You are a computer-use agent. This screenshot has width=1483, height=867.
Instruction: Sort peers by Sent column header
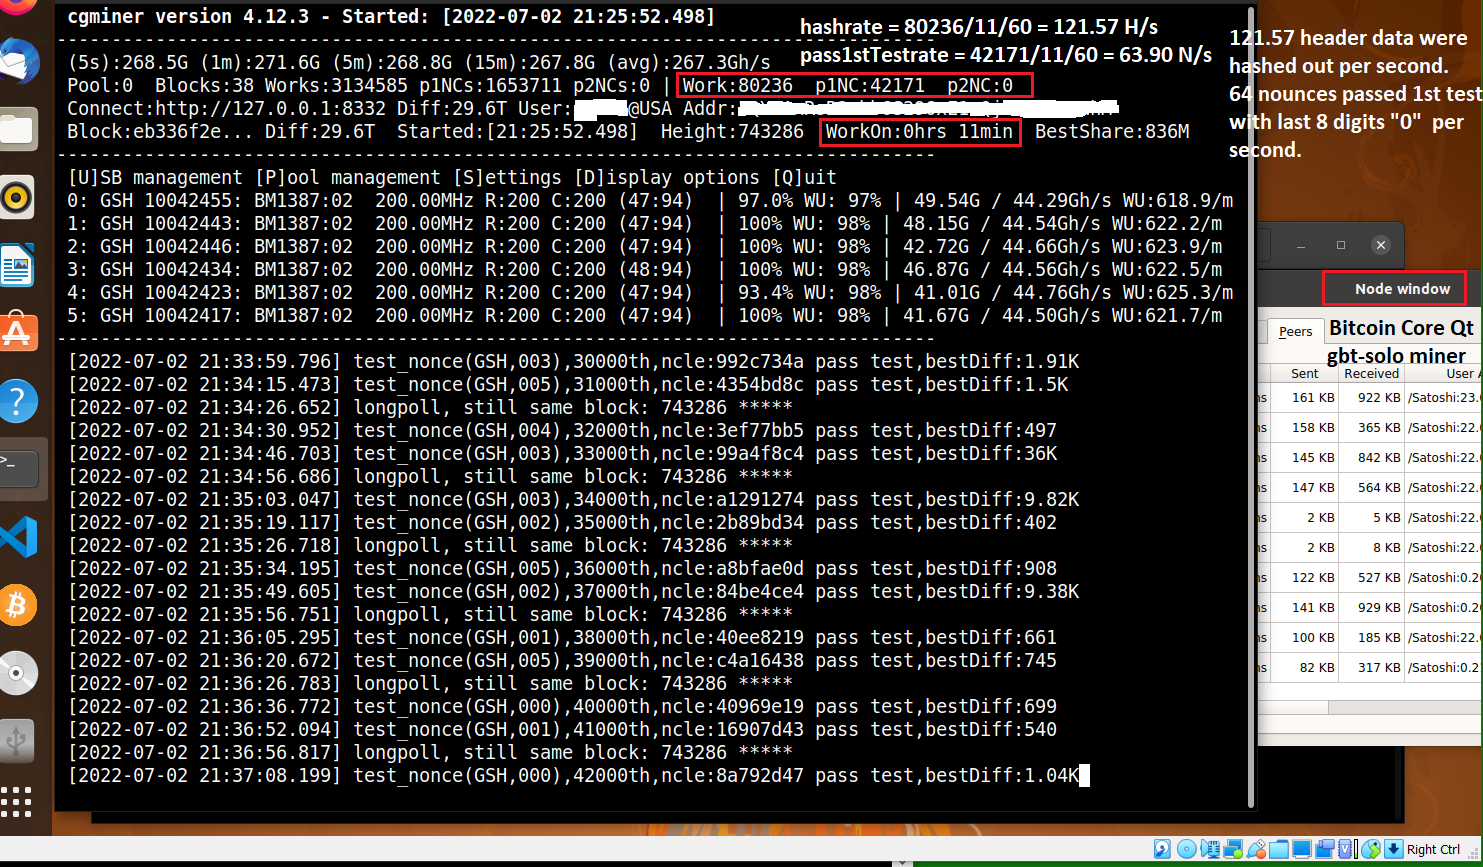[1304, 373]
